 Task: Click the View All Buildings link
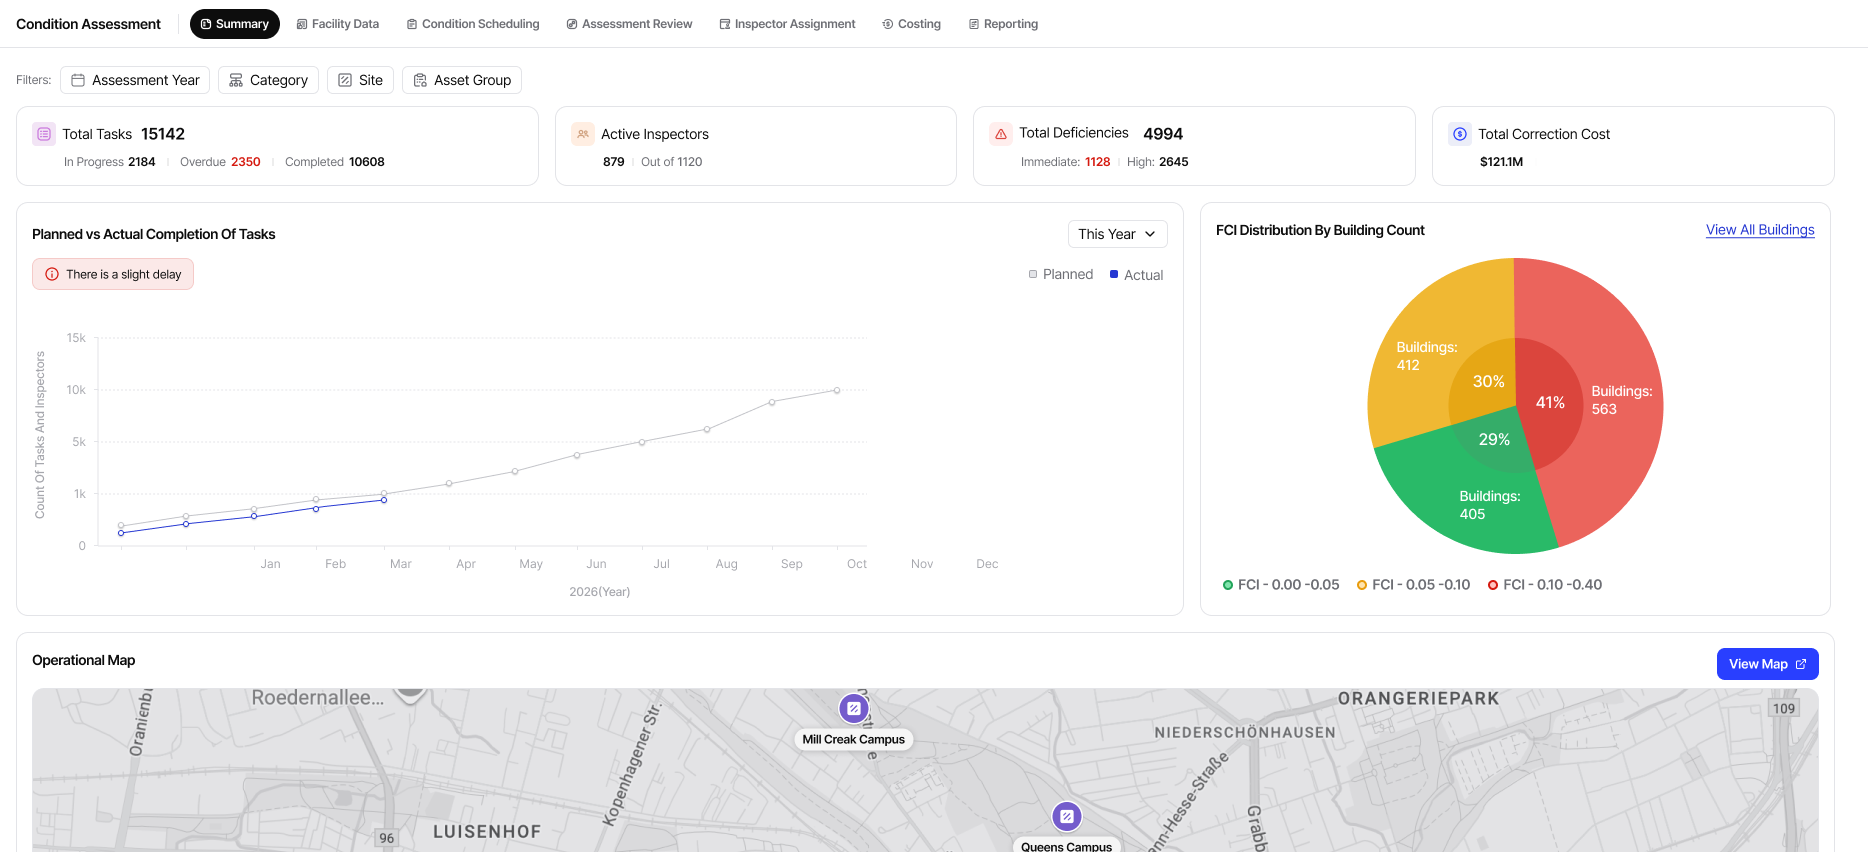[1760, 230]
